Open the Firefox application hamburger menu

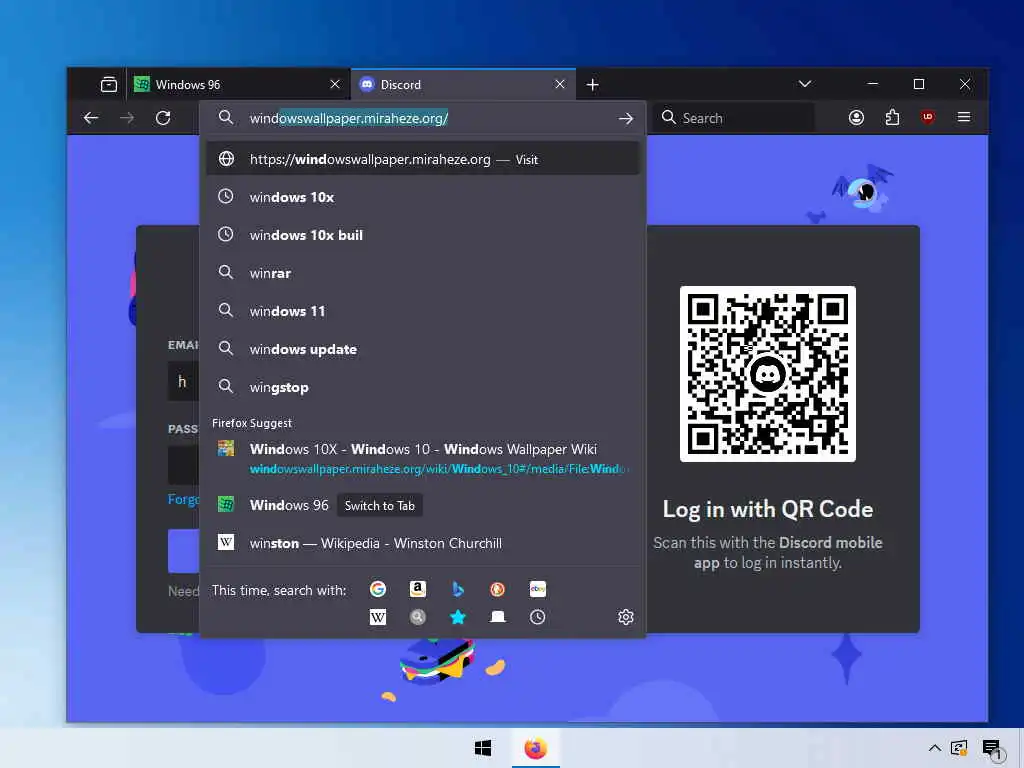963,118
